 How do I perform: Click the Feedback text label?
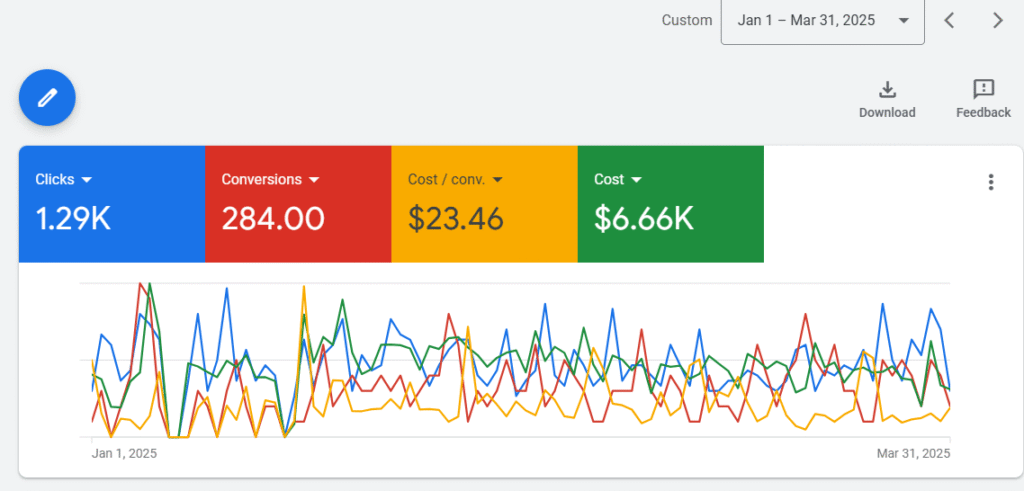tap(983, 113)
